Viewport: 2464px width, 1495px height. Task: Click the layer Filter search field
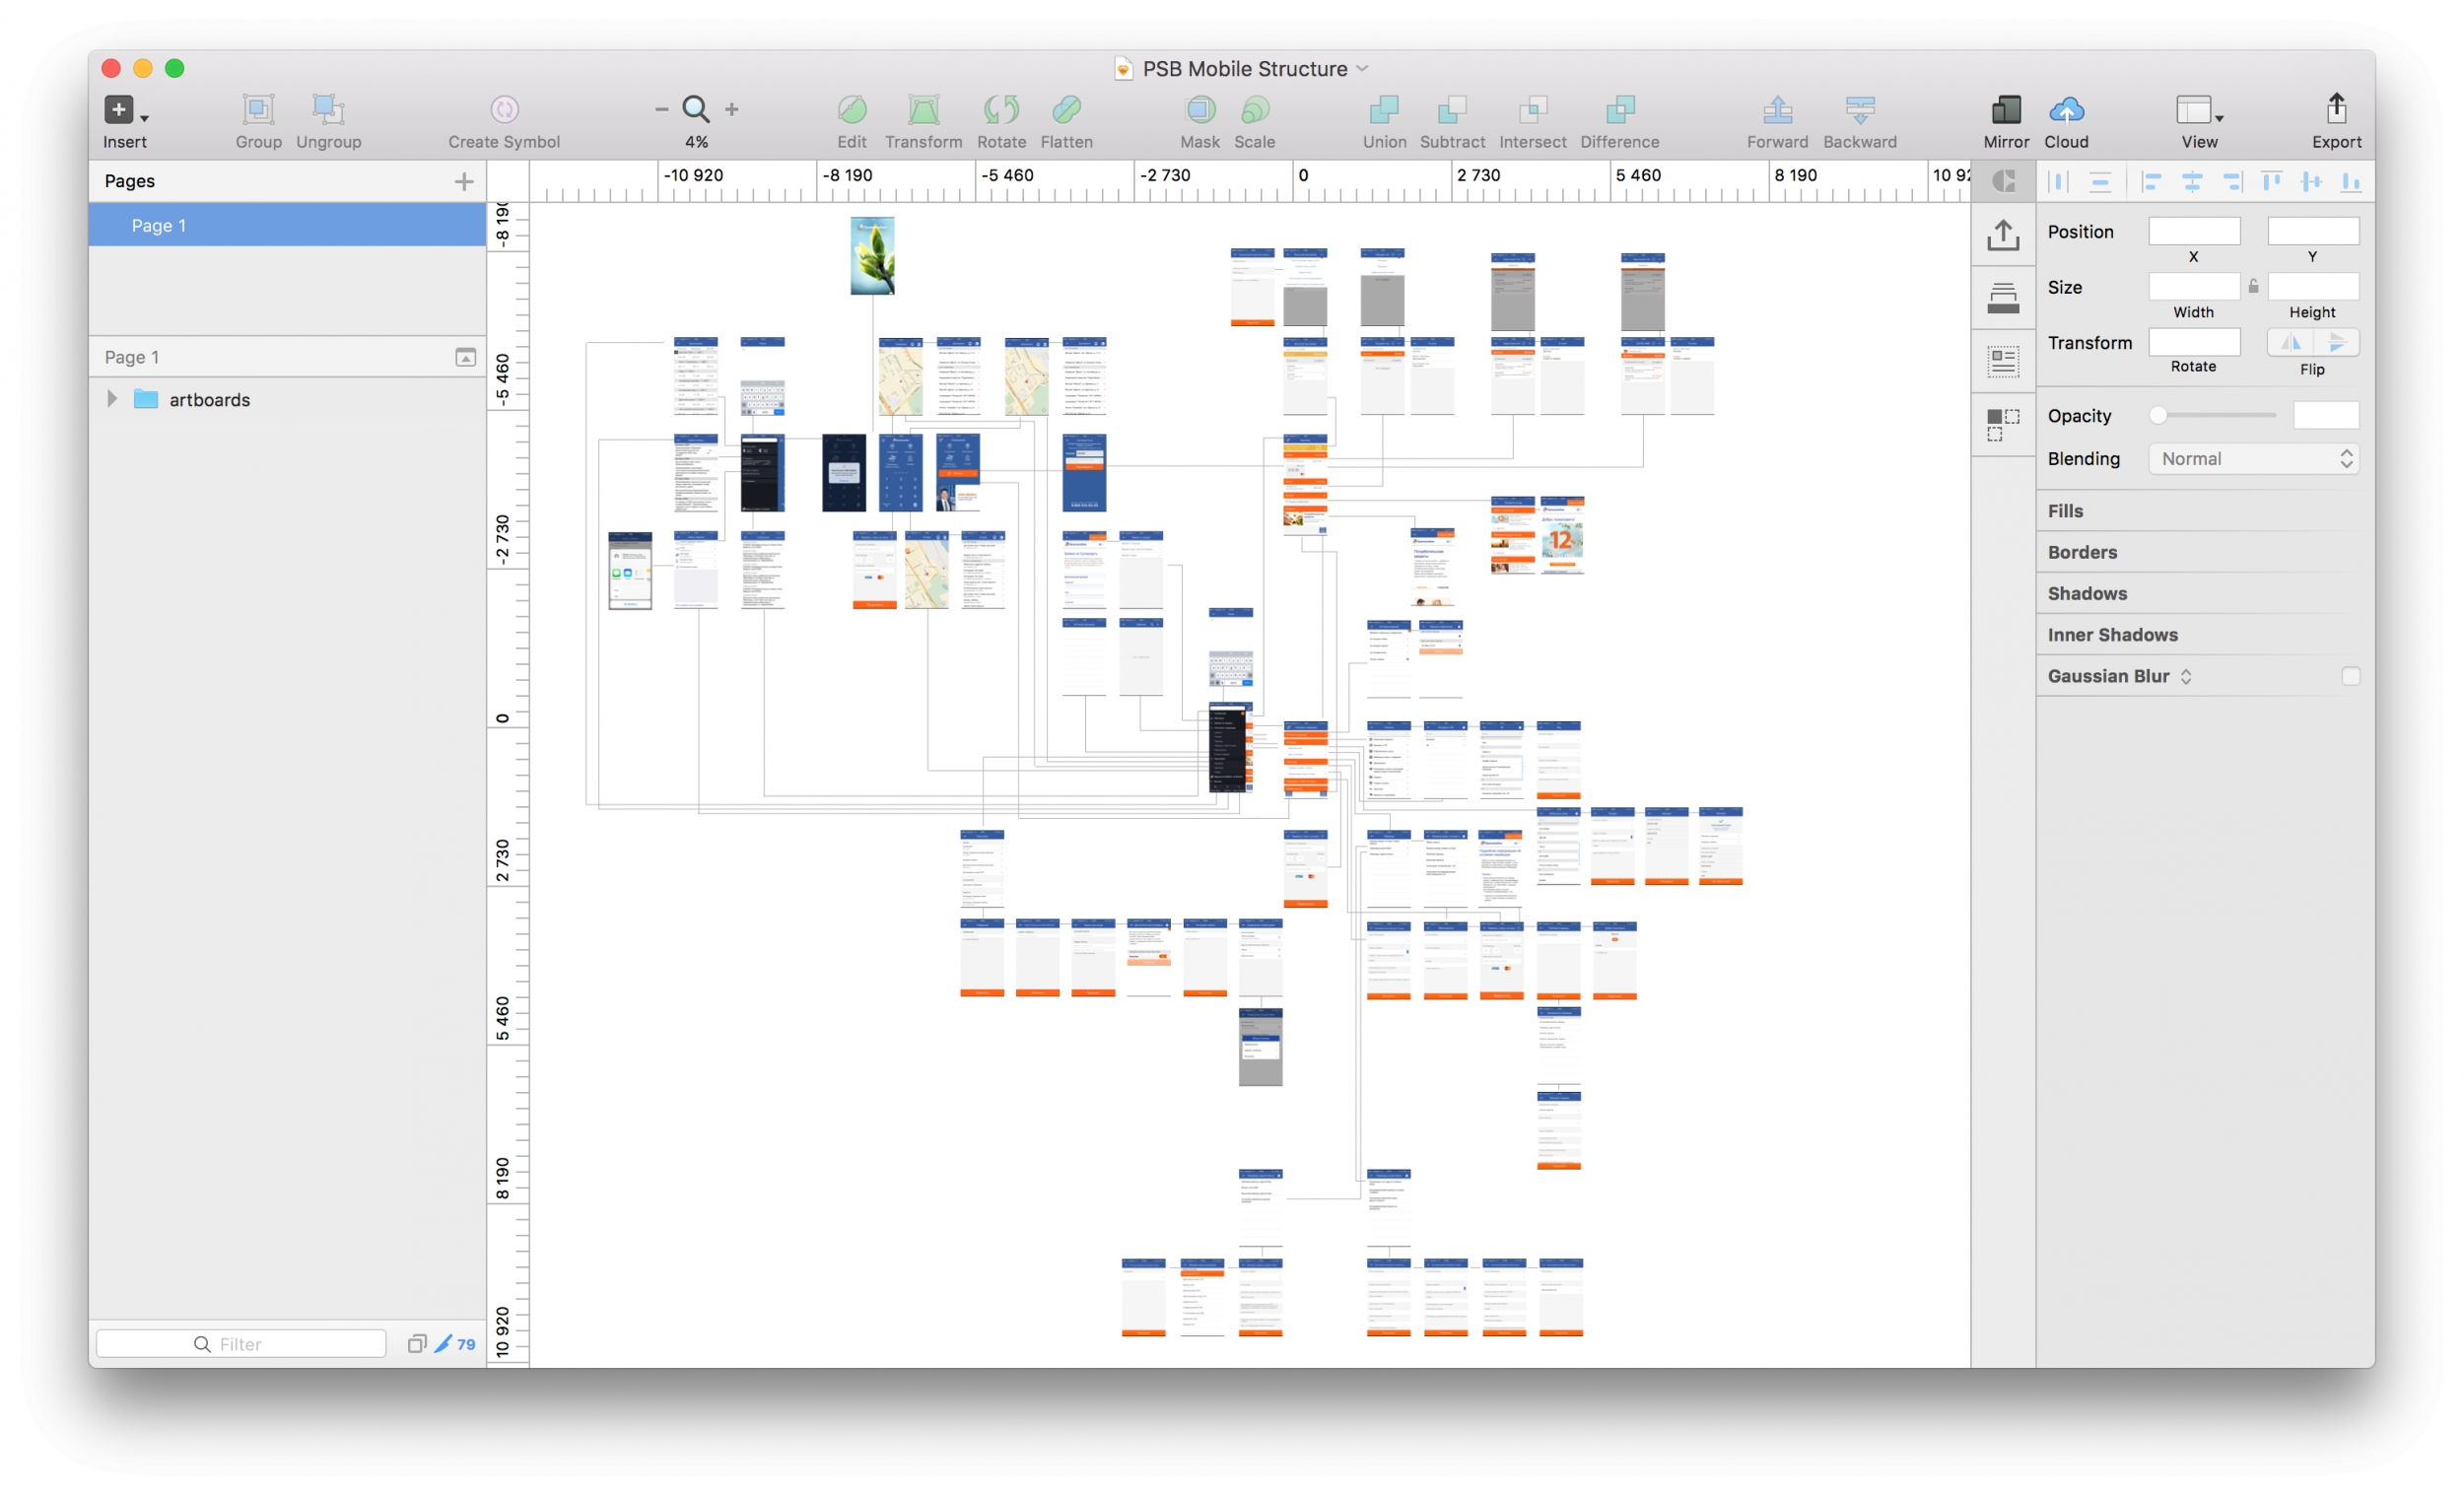241,1344
